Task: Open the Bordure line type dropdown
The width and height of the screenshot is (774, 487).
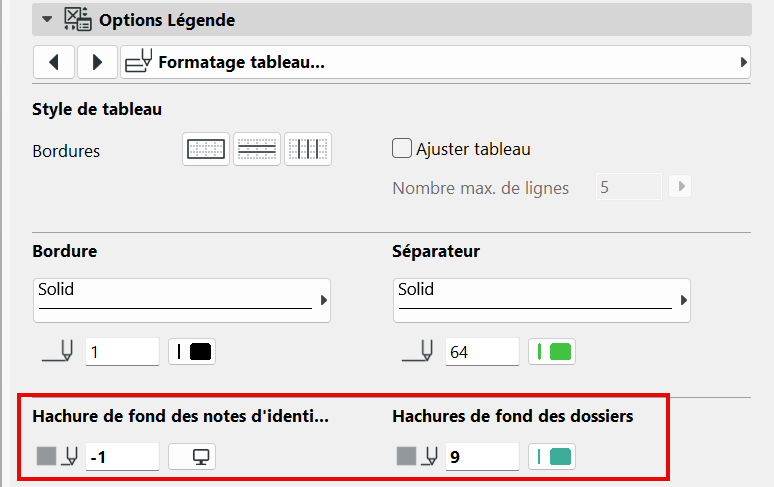Action: pos(181,300)
